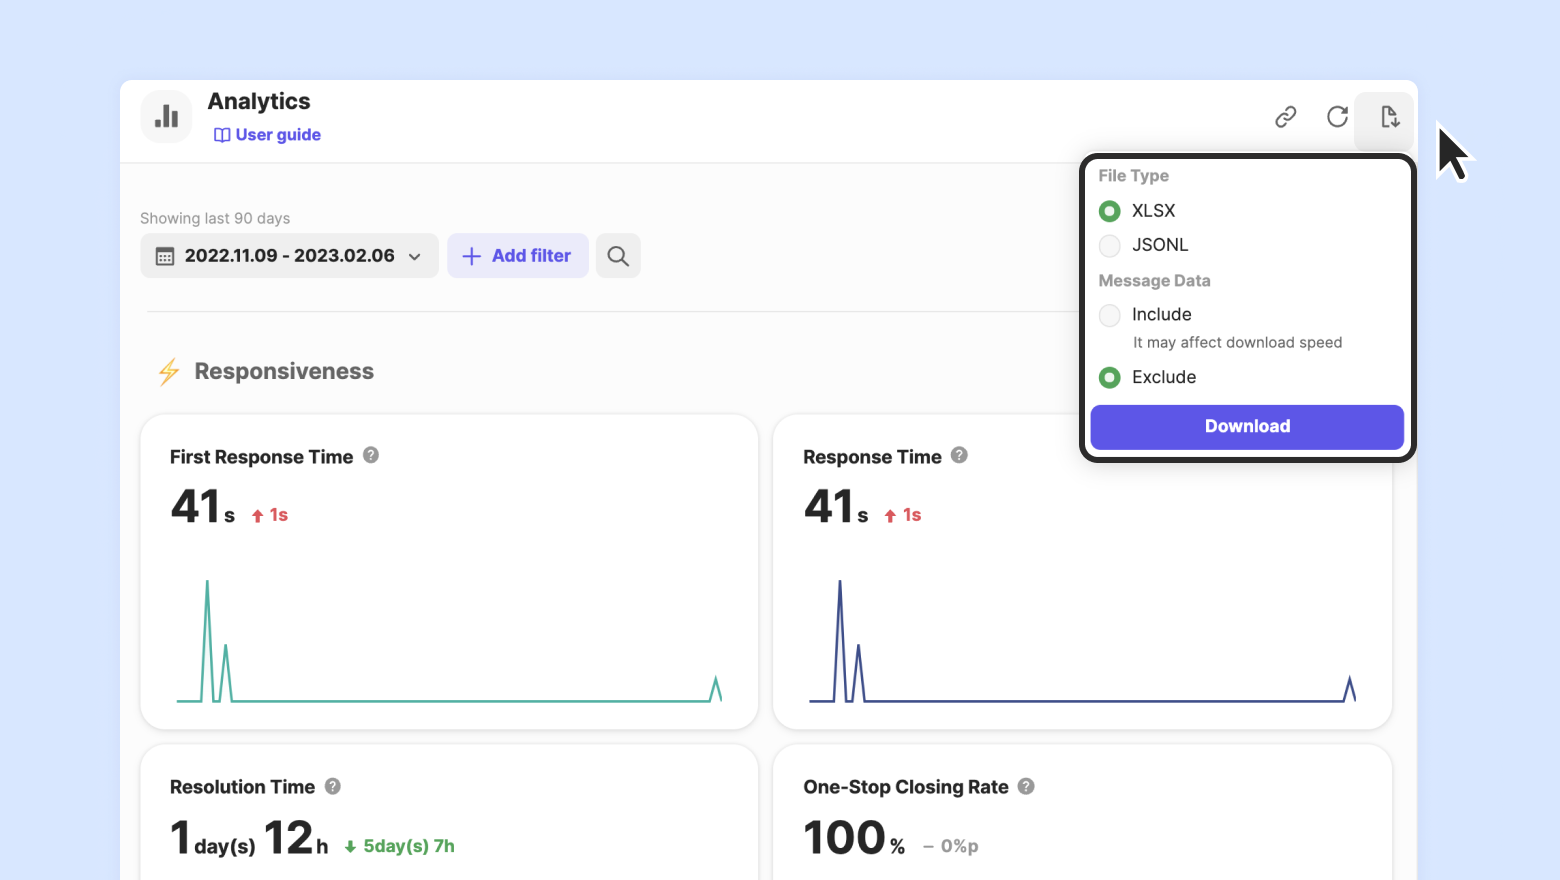
Task: Select the XLSX file type
Action: 1110,211
